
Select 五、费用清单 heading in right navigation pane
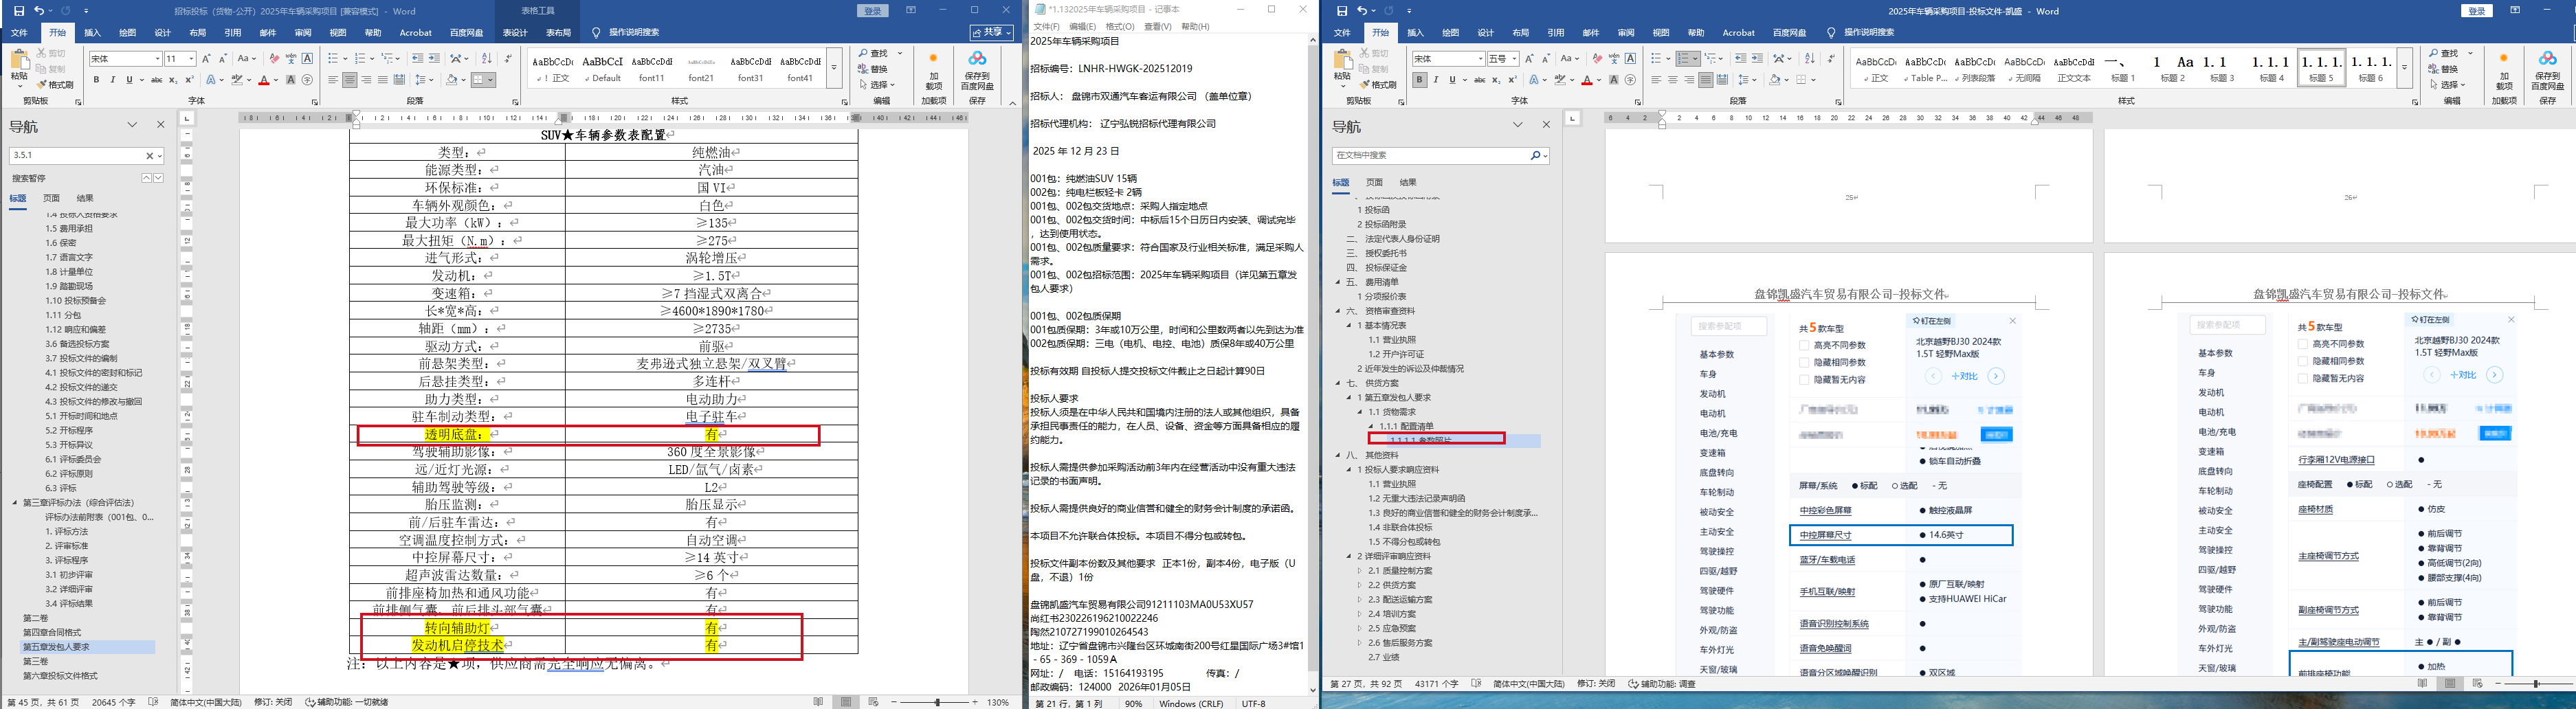(1372, 282)
